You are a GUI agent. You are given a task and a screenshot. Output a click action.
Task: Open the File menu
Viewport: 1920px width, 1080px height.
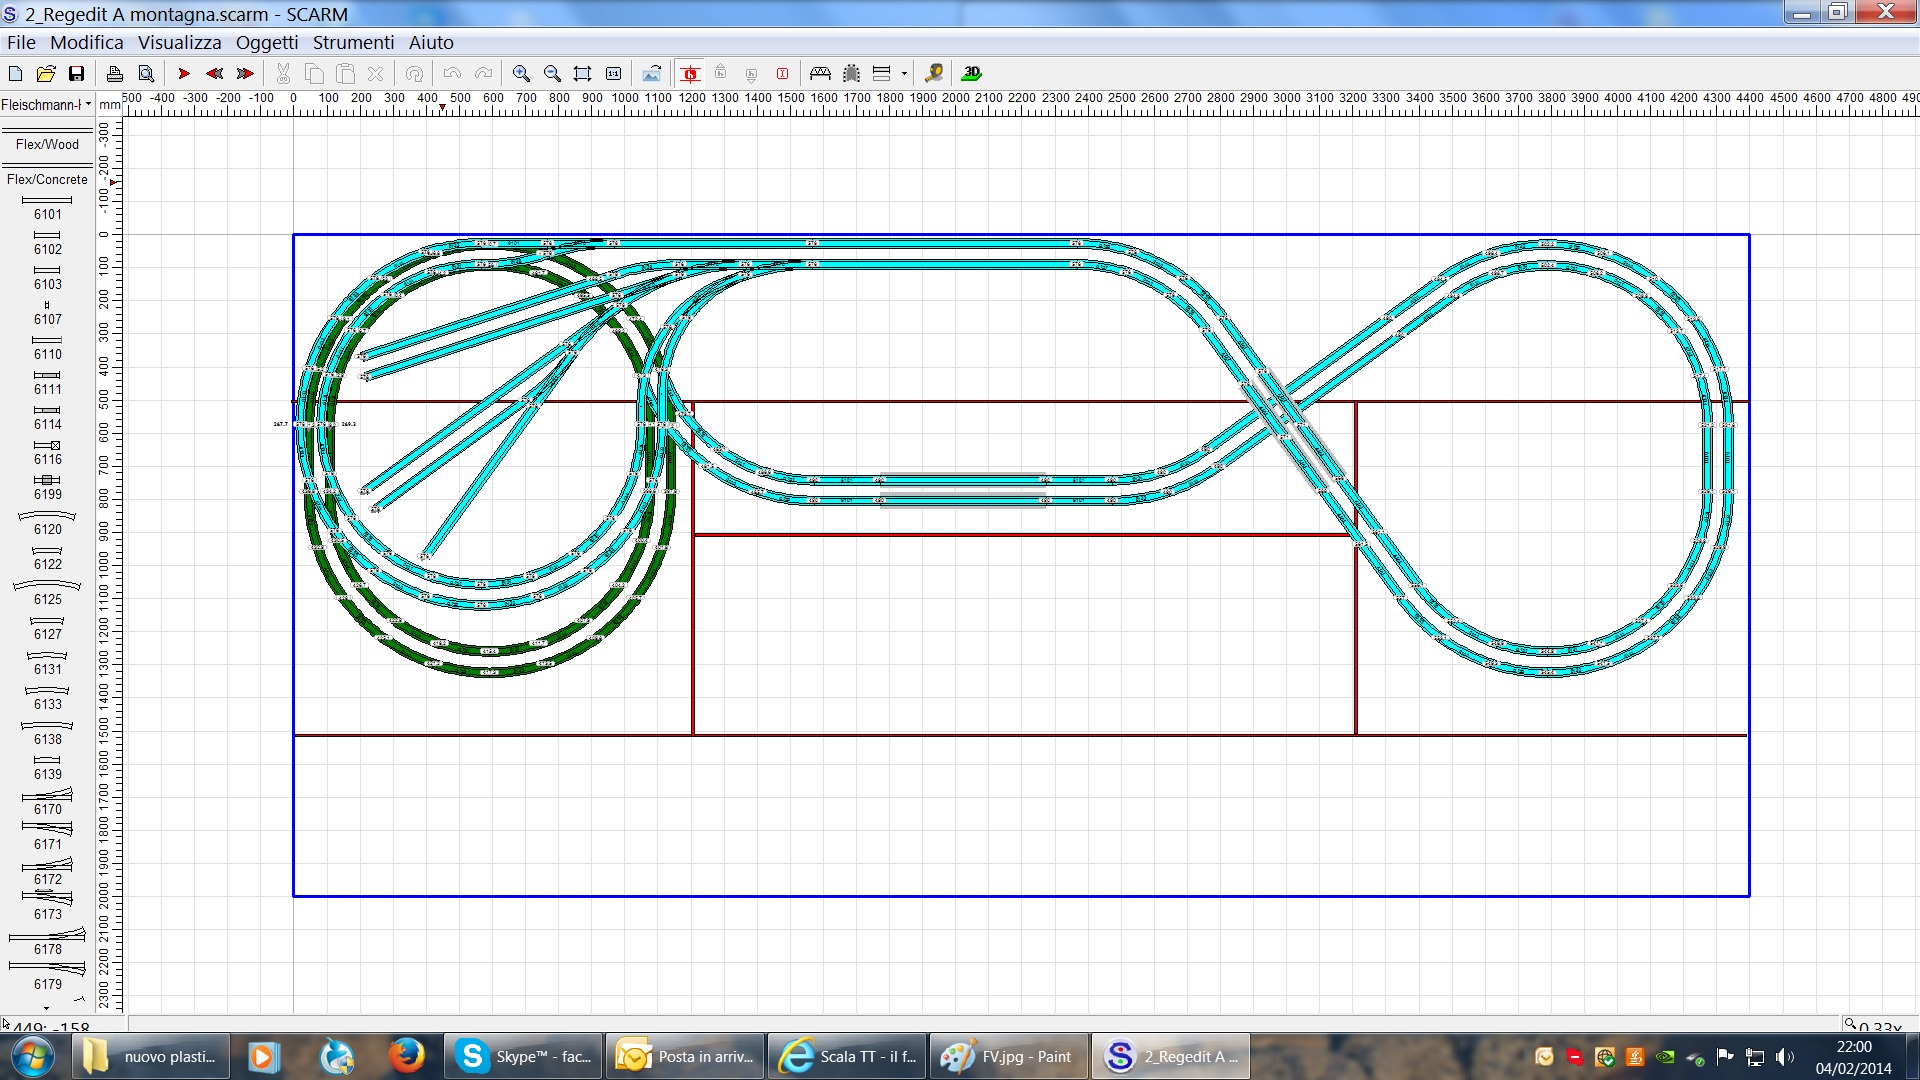click(21, 42)
